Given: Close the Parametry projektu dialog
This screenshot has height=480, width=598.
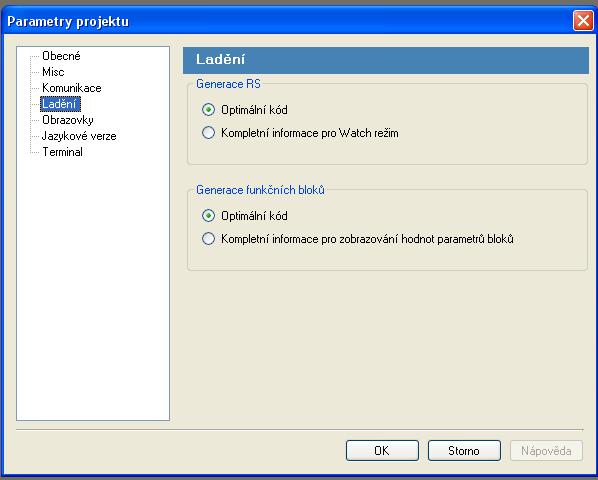Looking at the screenshot, I should [x=583, y=21].
